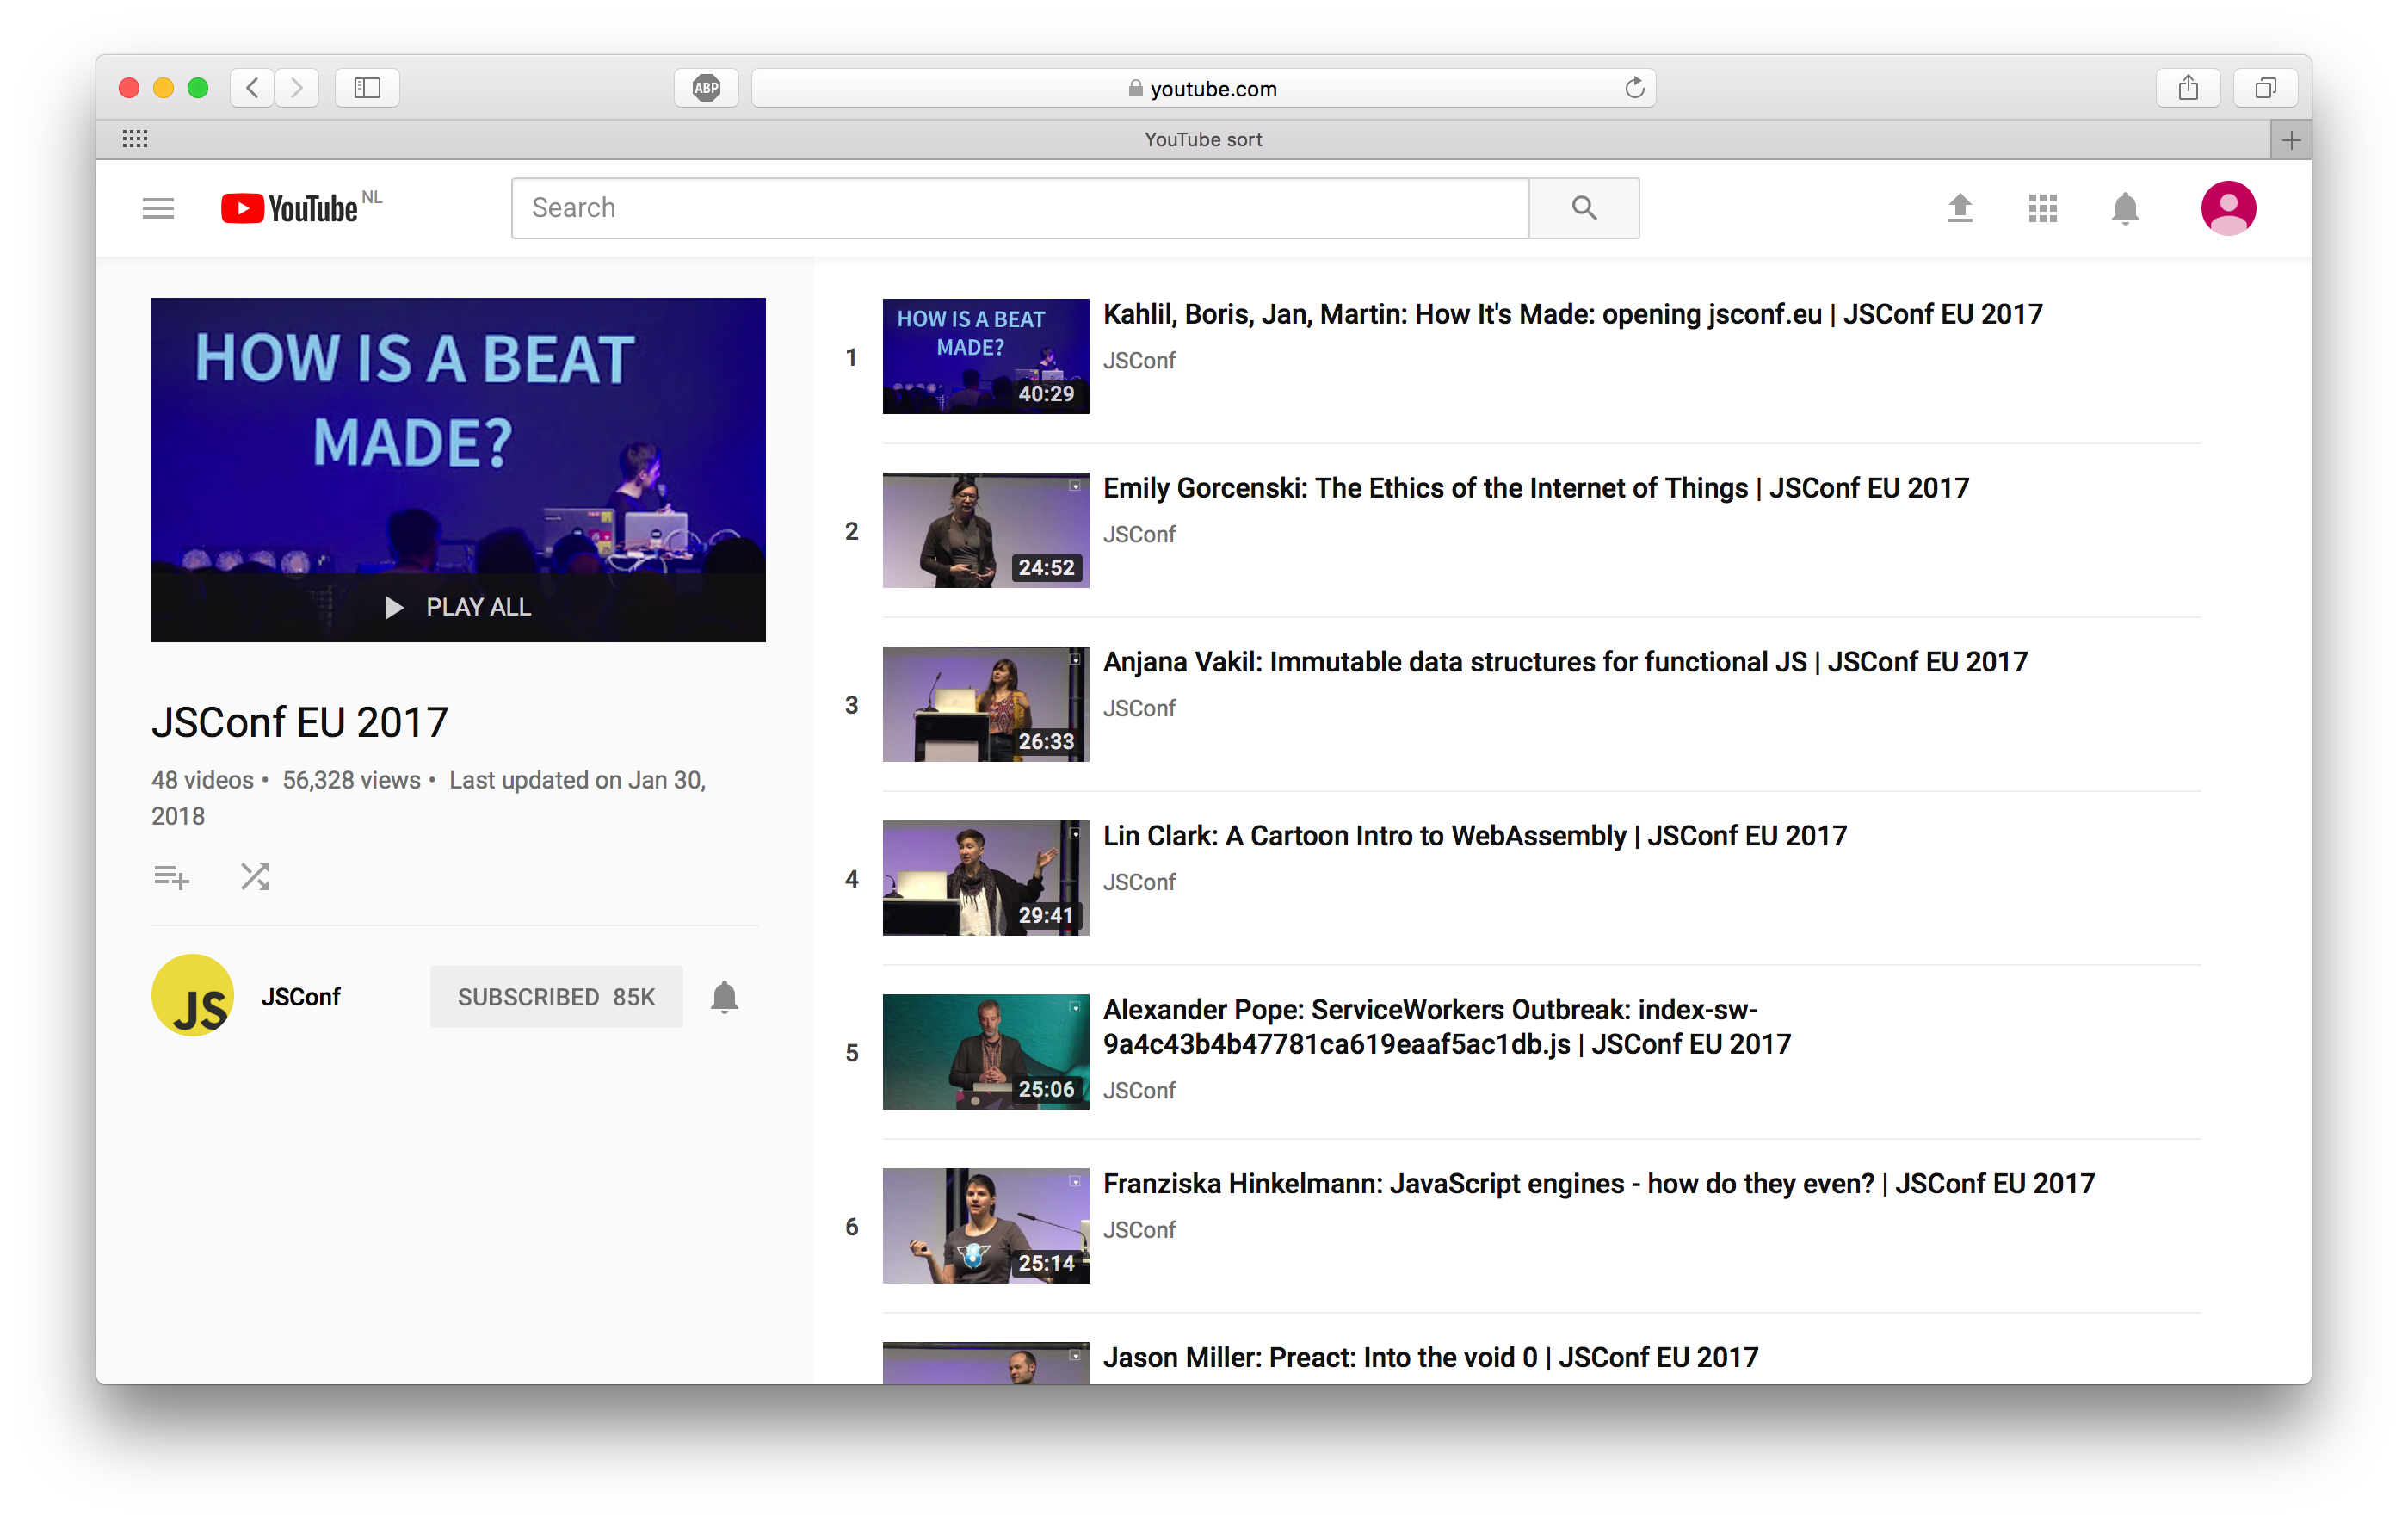Click the 29:41 video thumbnail
This screenshot has height=1522, width=2408.
(986, 878)
